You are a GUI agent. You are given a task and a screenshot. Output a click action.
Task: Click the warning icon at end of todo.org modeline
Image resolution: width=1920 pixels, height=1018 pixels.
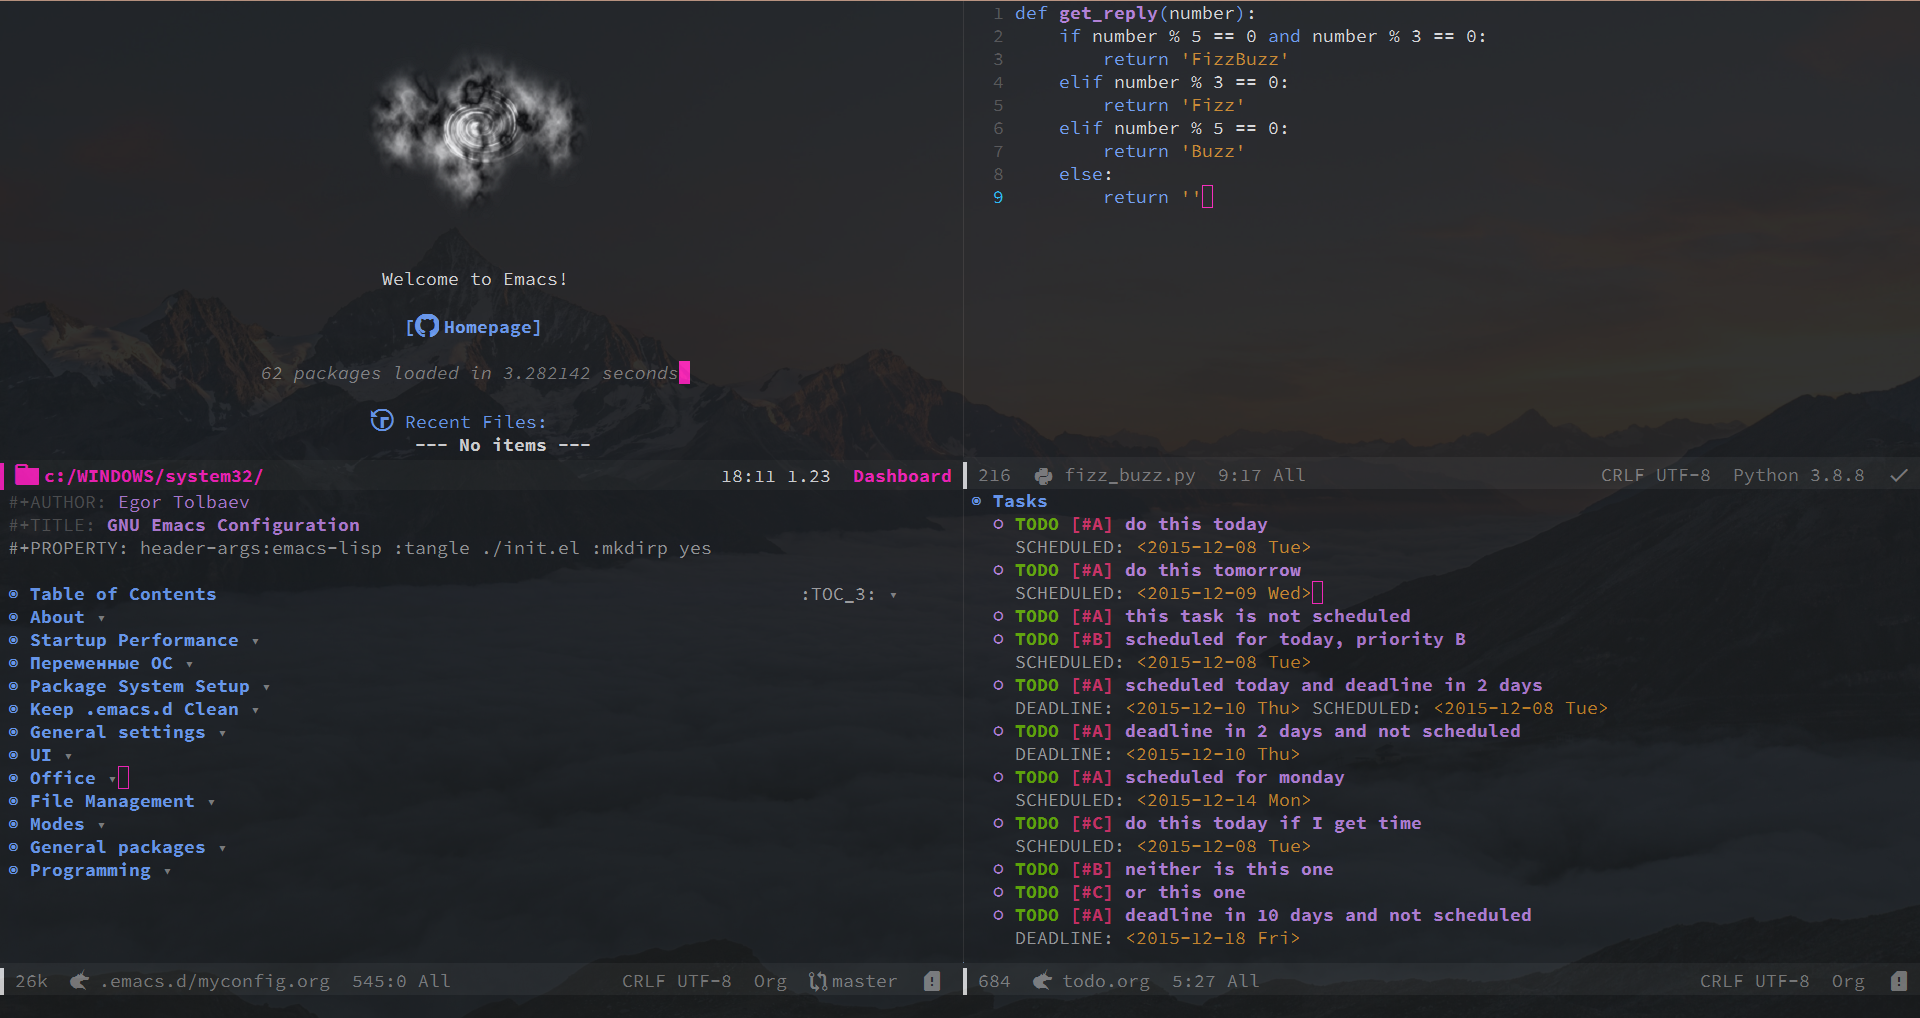click(x=1899, y=981)
